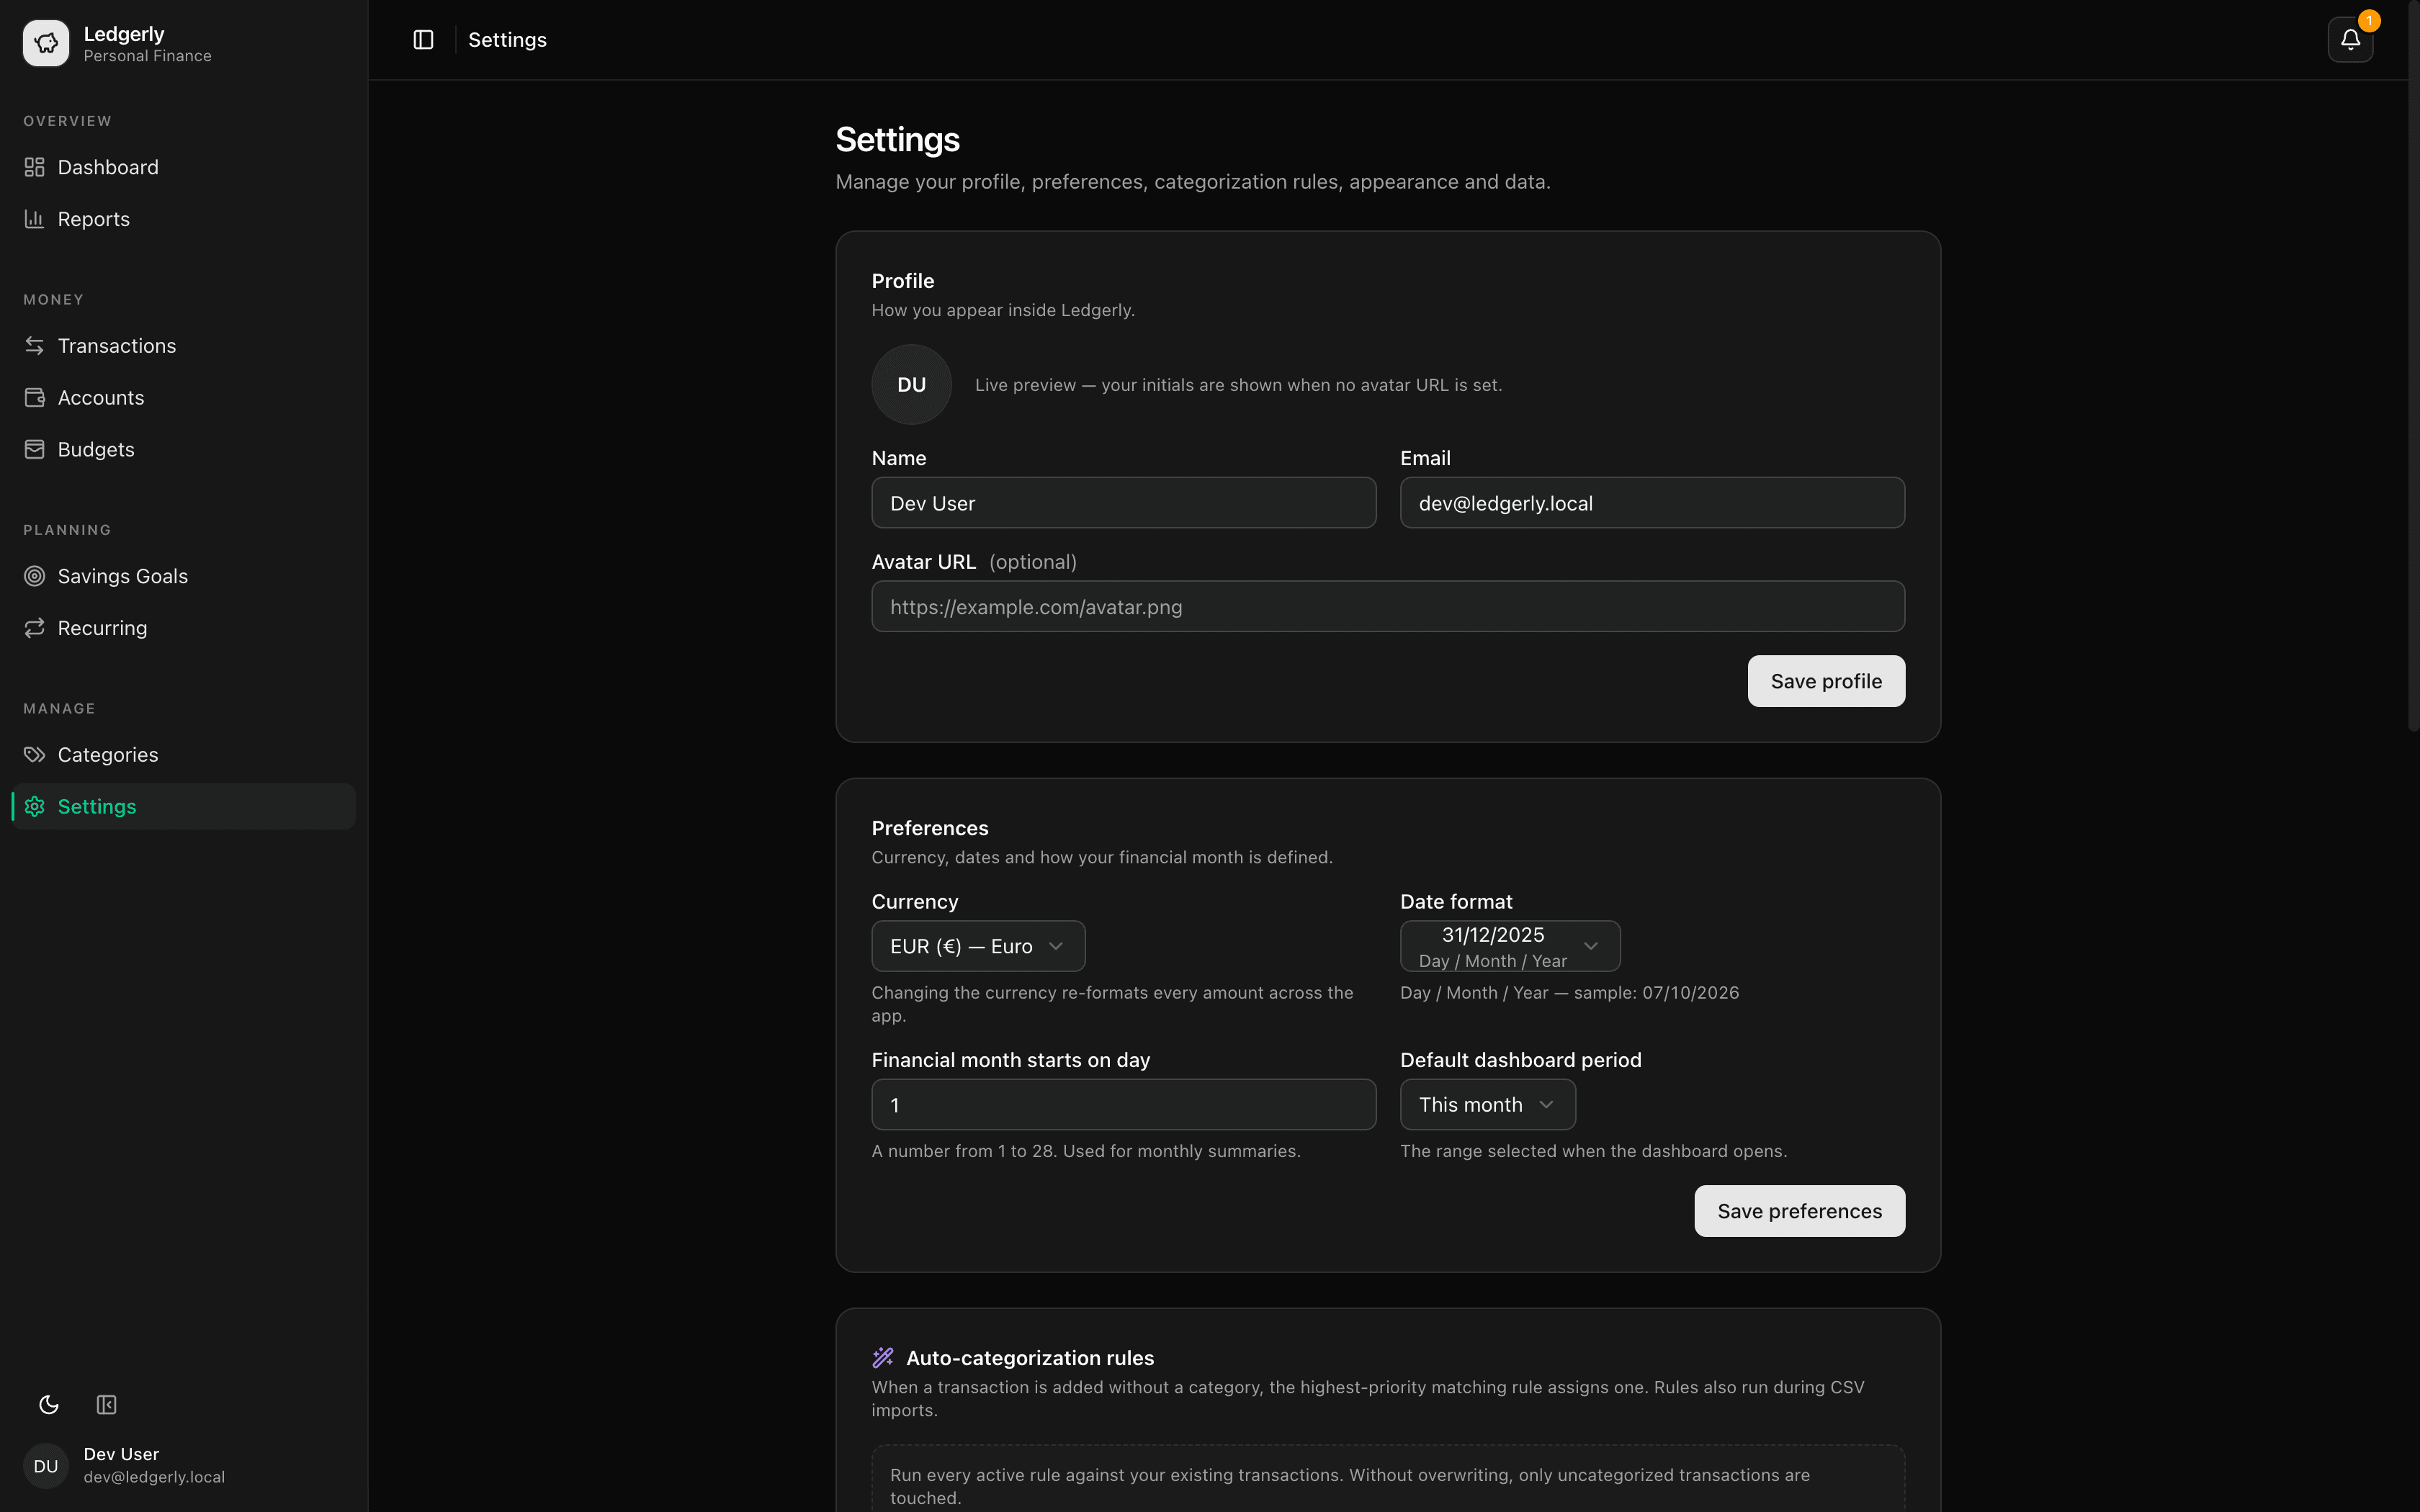Open Savings Goals
Screen dimensions: 2420x1512
(184, 576)
